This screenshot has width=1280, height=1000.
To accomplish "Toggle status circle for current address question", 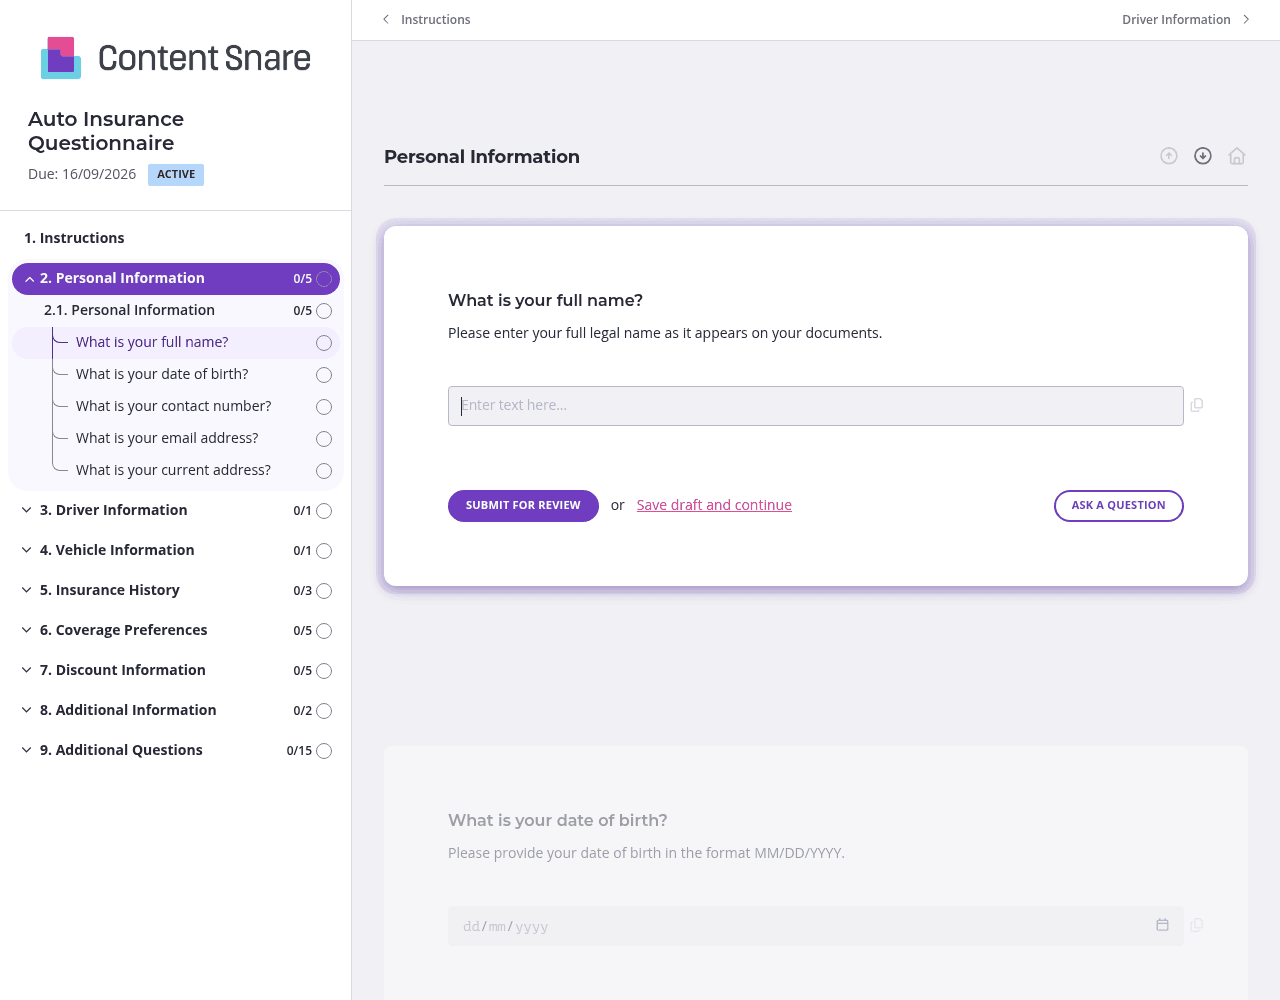I will [x=324, y=471].
